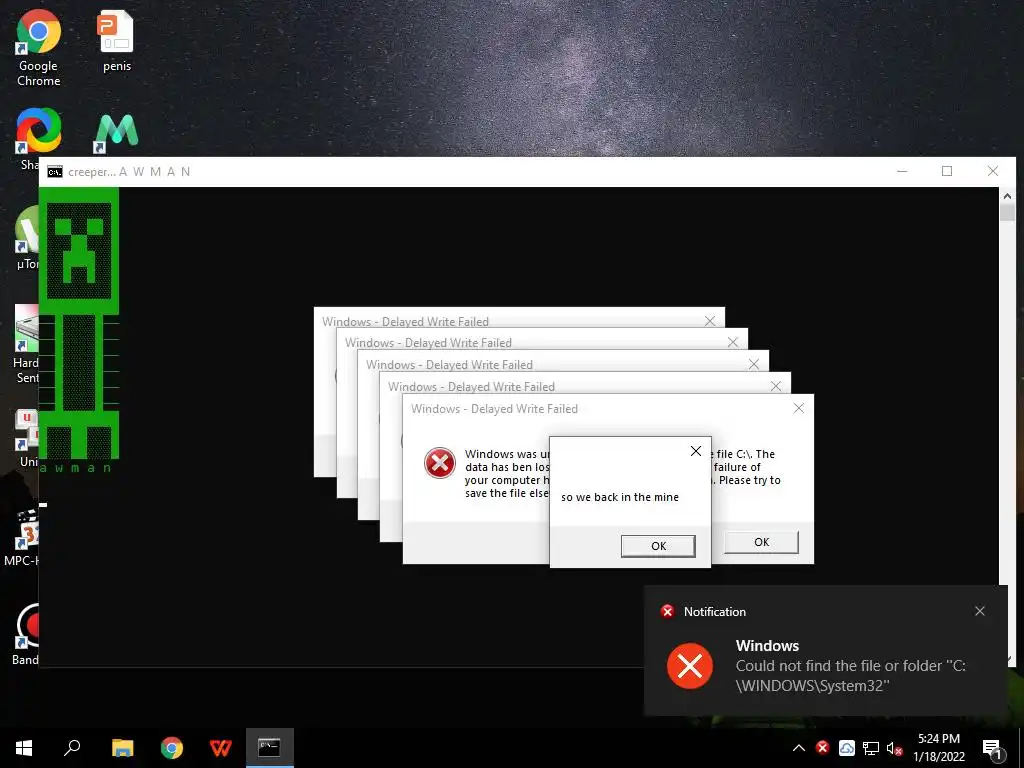Open File Explorer from taskbar
Screen dimensions: 1024x768
tap(122, 748)
